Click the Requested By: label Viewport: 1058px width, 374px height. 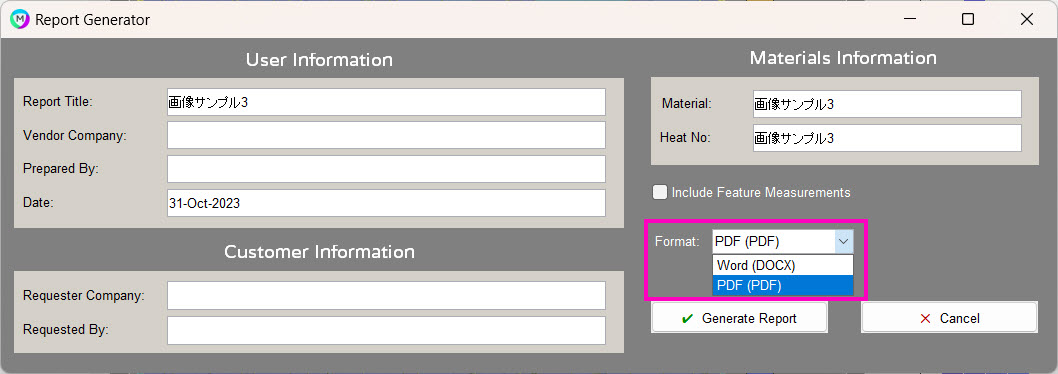(65, 330)
